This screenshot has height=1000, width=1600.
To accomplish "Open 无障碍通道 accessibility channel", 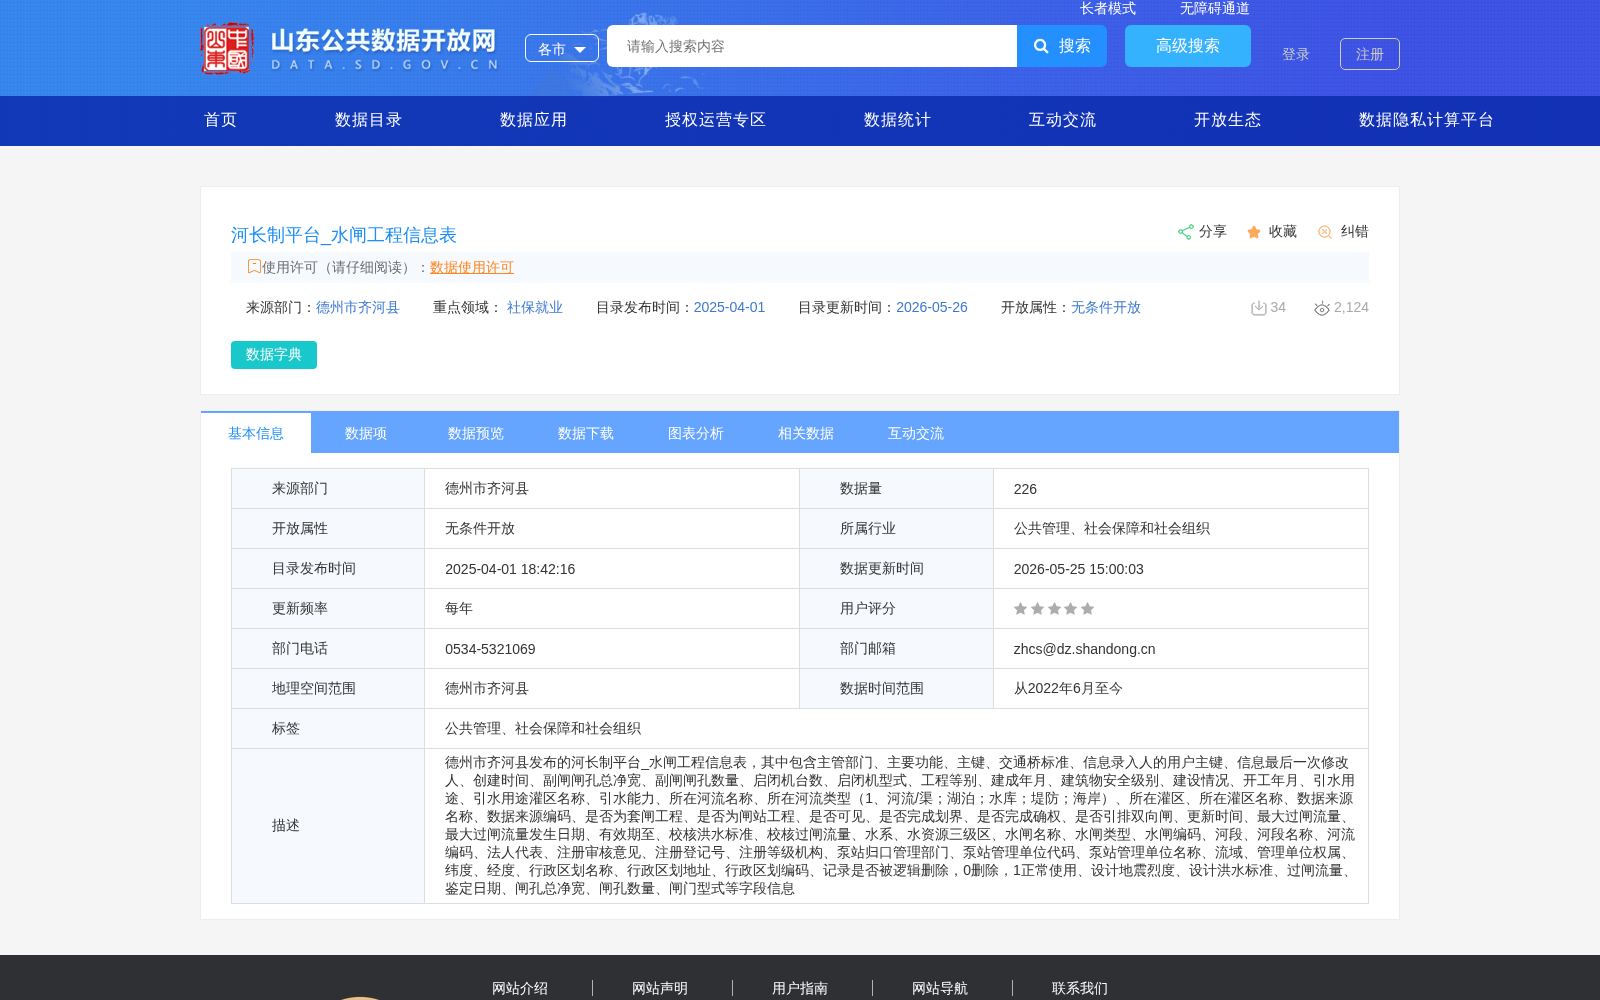I will click(1215, 9).
